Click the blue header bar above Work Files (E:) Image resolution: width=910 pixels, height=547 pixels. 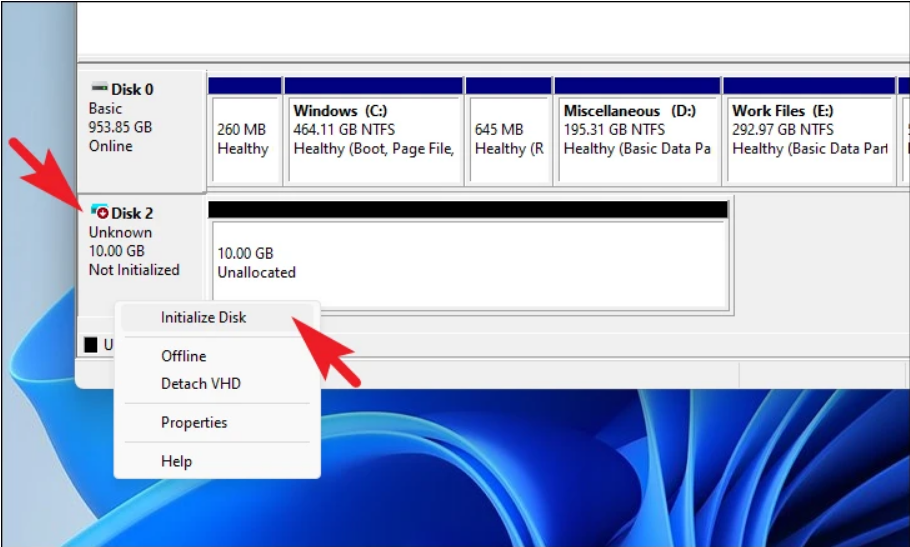point(808,86)
